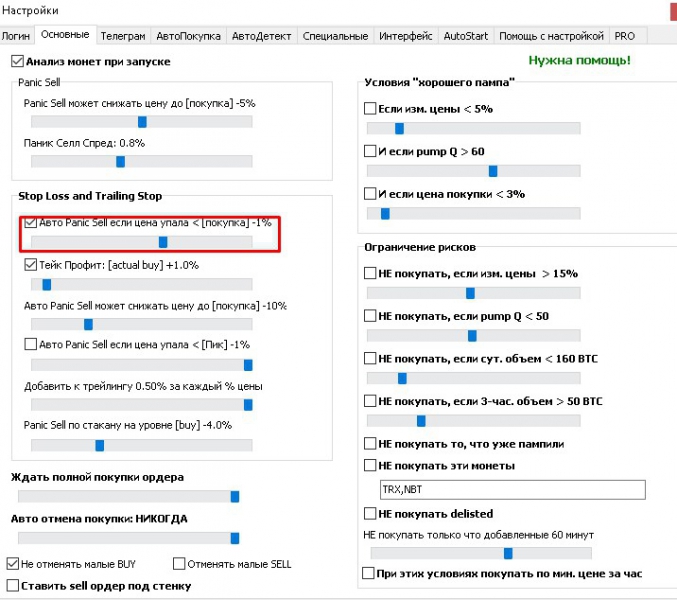Open the PRO tab

coord(625,36)
